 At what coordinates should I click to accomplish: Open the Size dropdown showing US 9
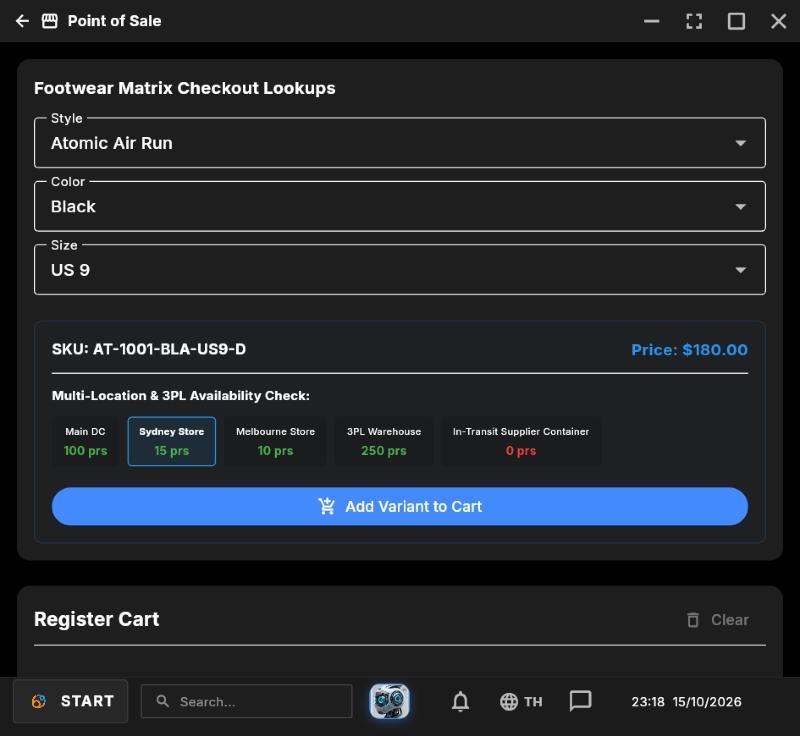[x=399, y=270]
